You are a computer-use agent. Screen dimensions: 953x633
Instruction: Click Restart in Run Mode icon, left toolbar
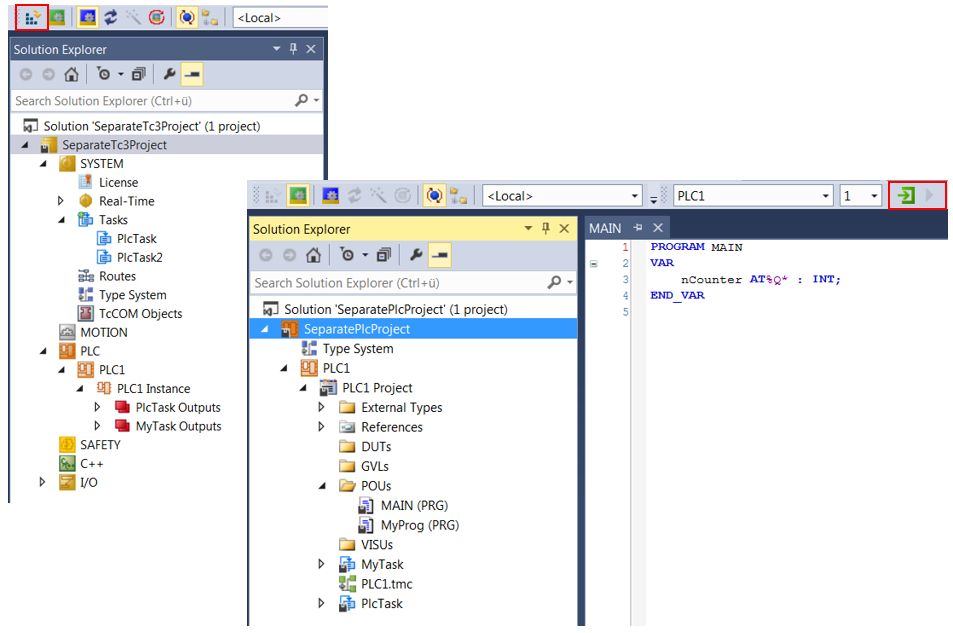coord(58,17)
